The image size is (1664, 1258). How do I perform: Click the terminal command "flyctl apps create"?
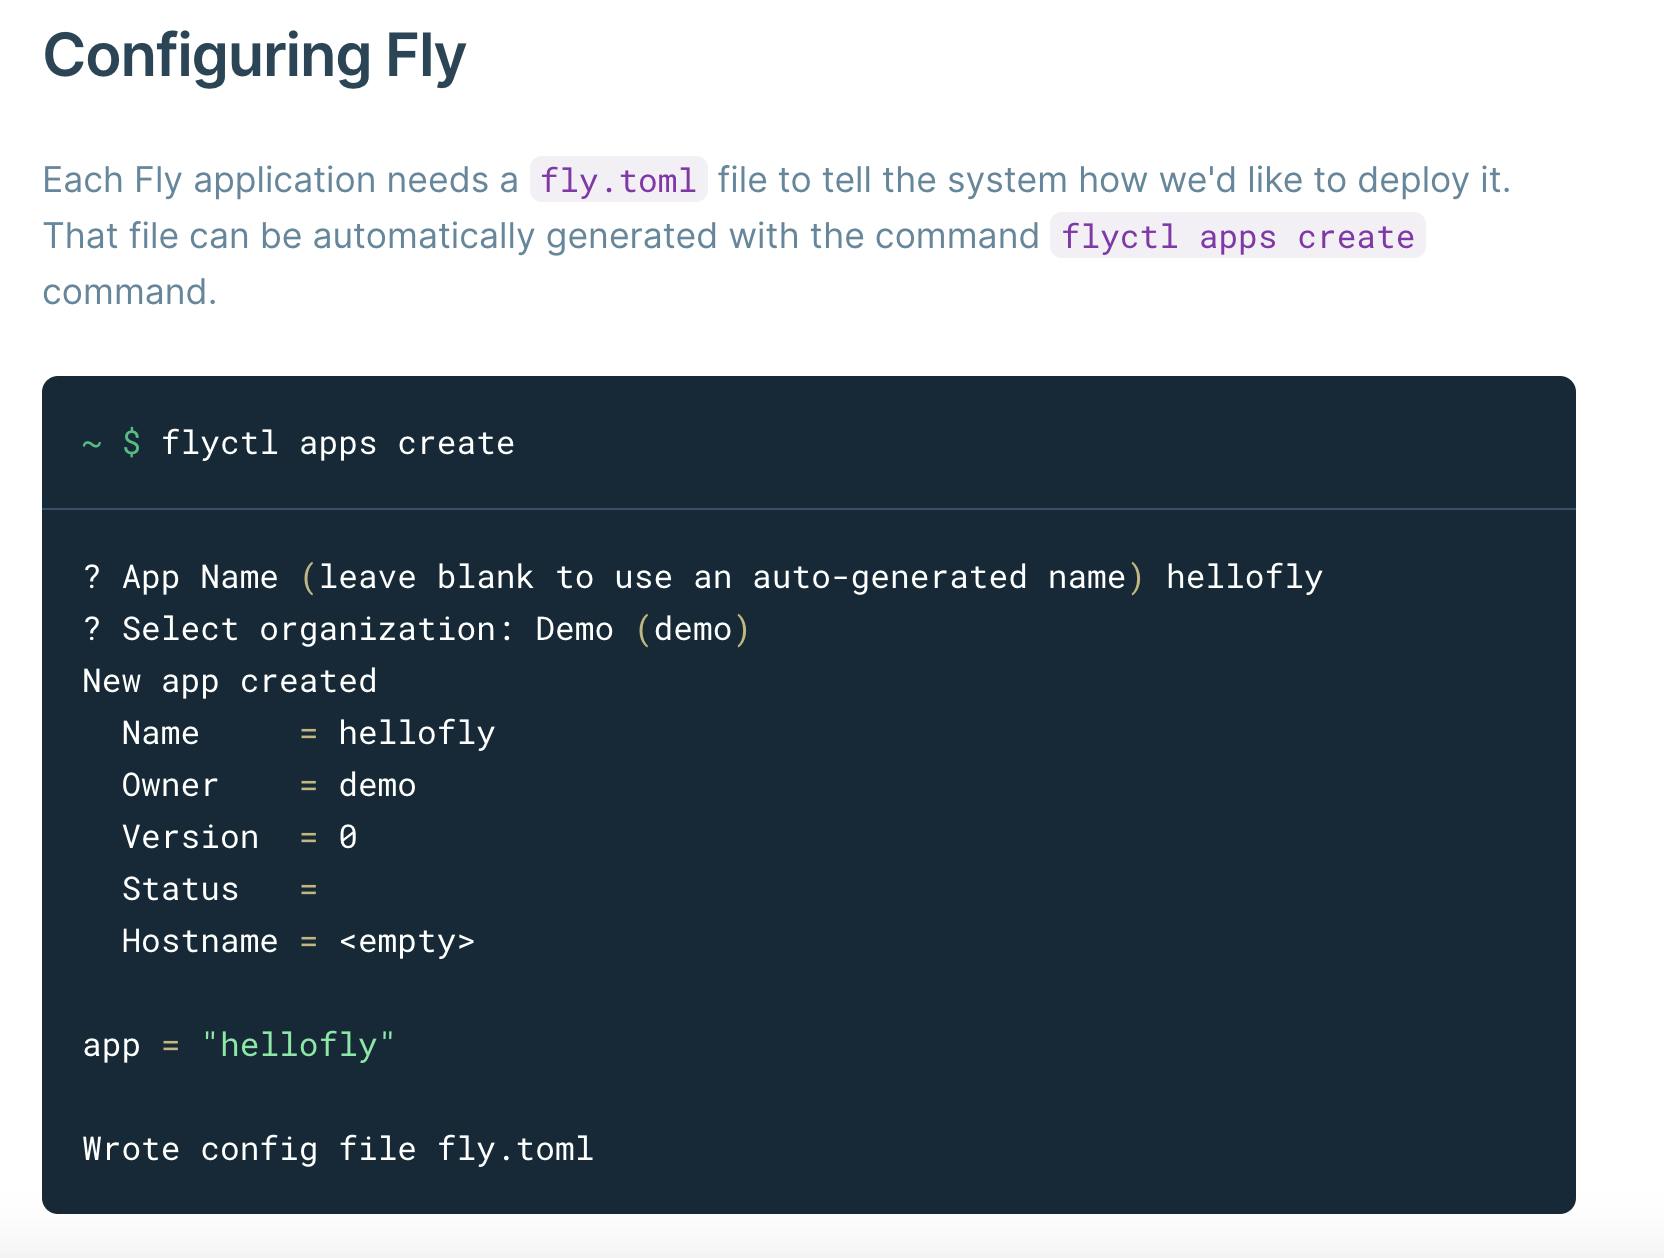click(x=338, y=443)
